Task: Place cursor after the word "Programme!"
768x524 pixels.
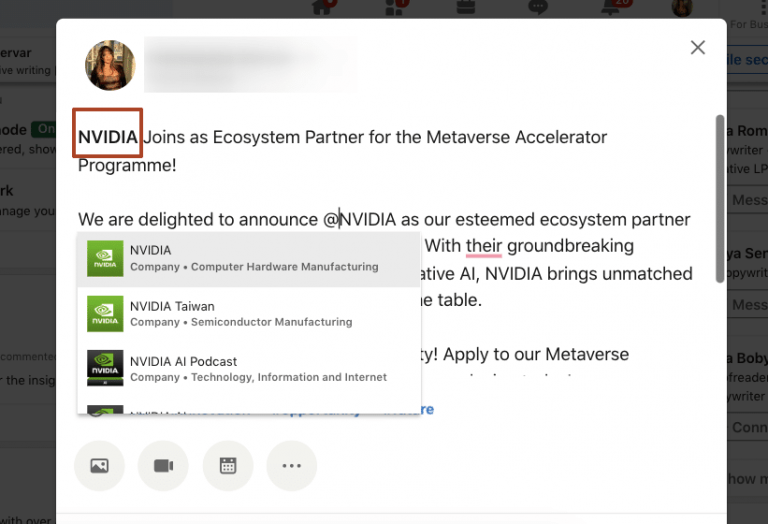Action: (x=177, y=165)
